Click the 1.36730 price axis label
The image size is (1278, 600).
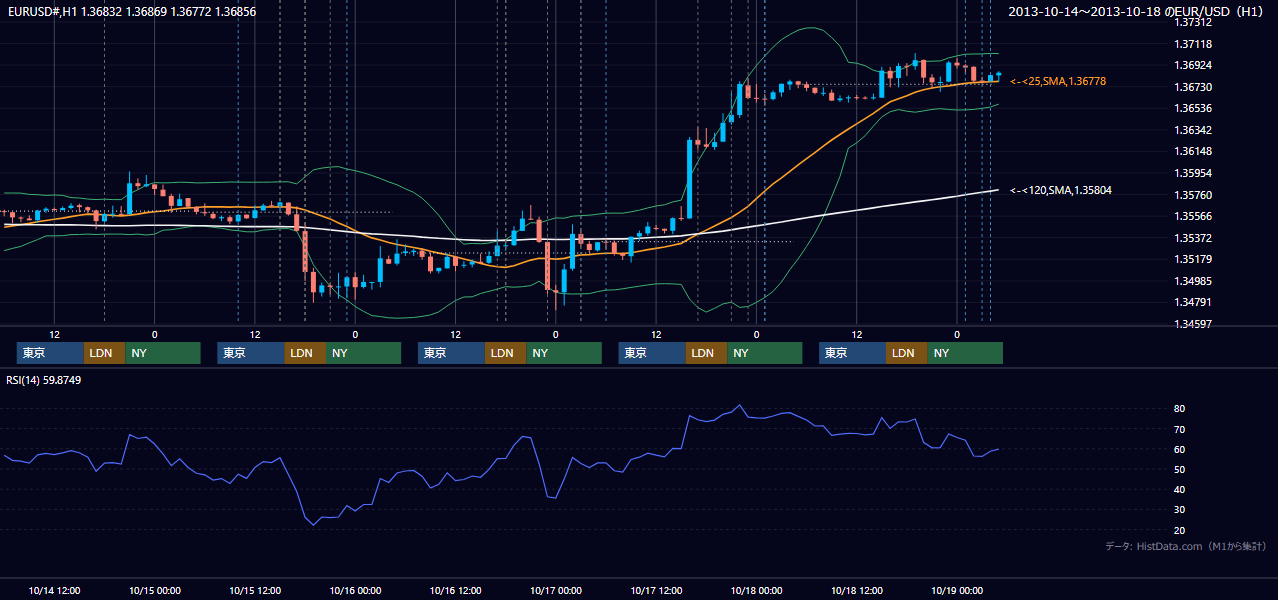[1193, 87]
